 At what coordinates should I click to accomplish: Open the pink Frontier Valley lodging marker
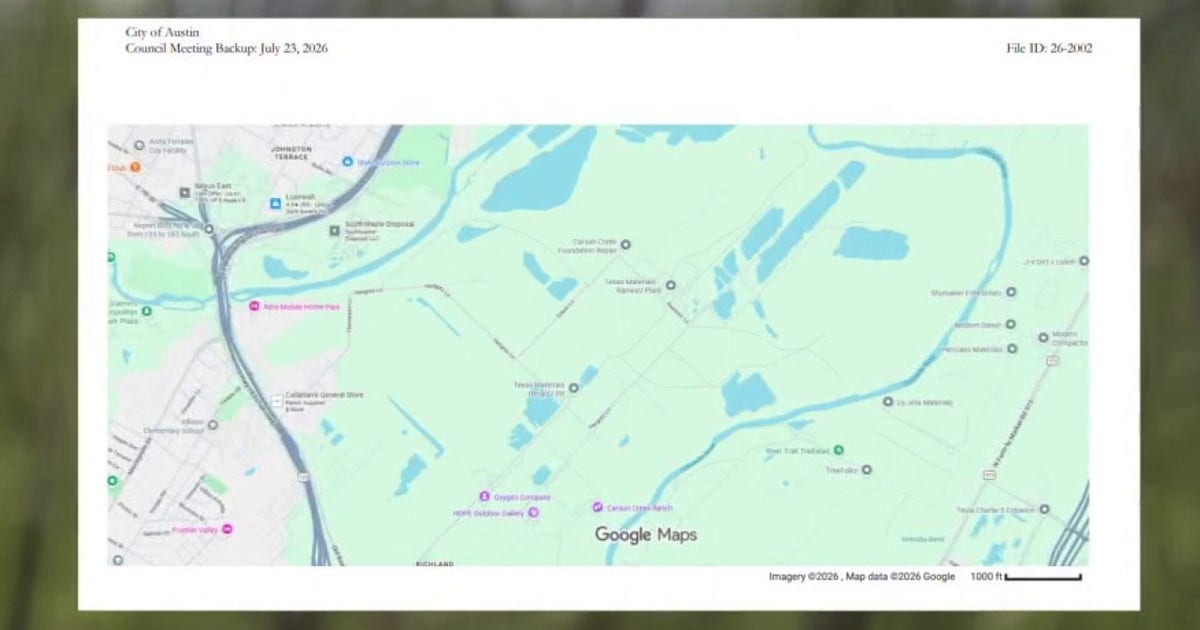(x=227, y=529)
